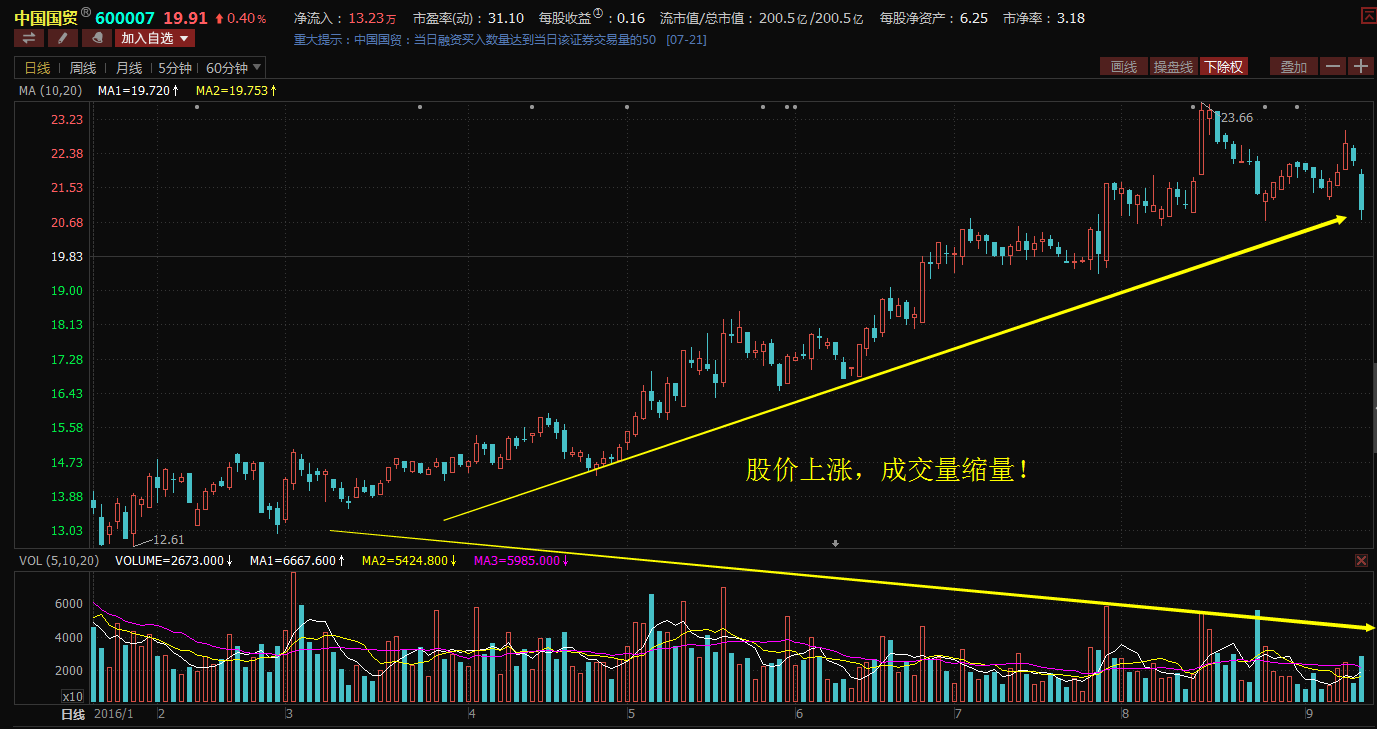Open the 加入自选 dropdown
The height and width of the screenshot is (729, 1377).
[x=154, y=38]
